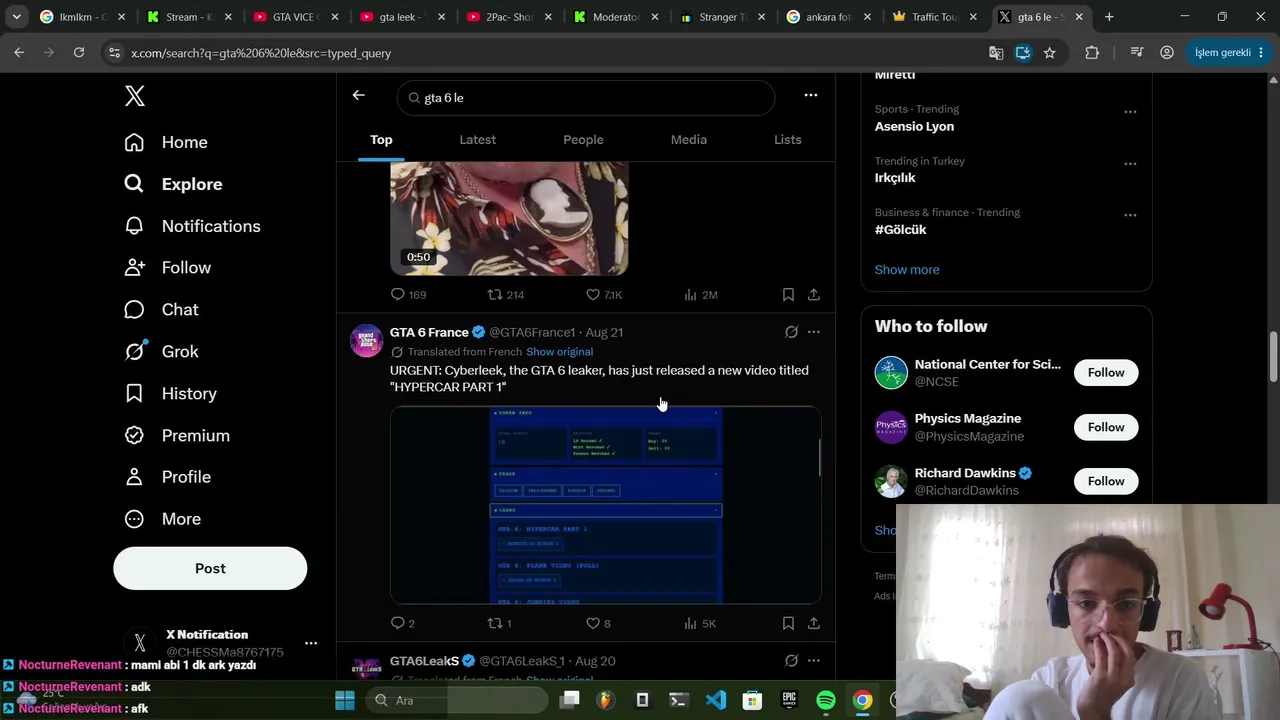
Task: Switch to the Stranger T browser tab
Action: pos(721,17)
